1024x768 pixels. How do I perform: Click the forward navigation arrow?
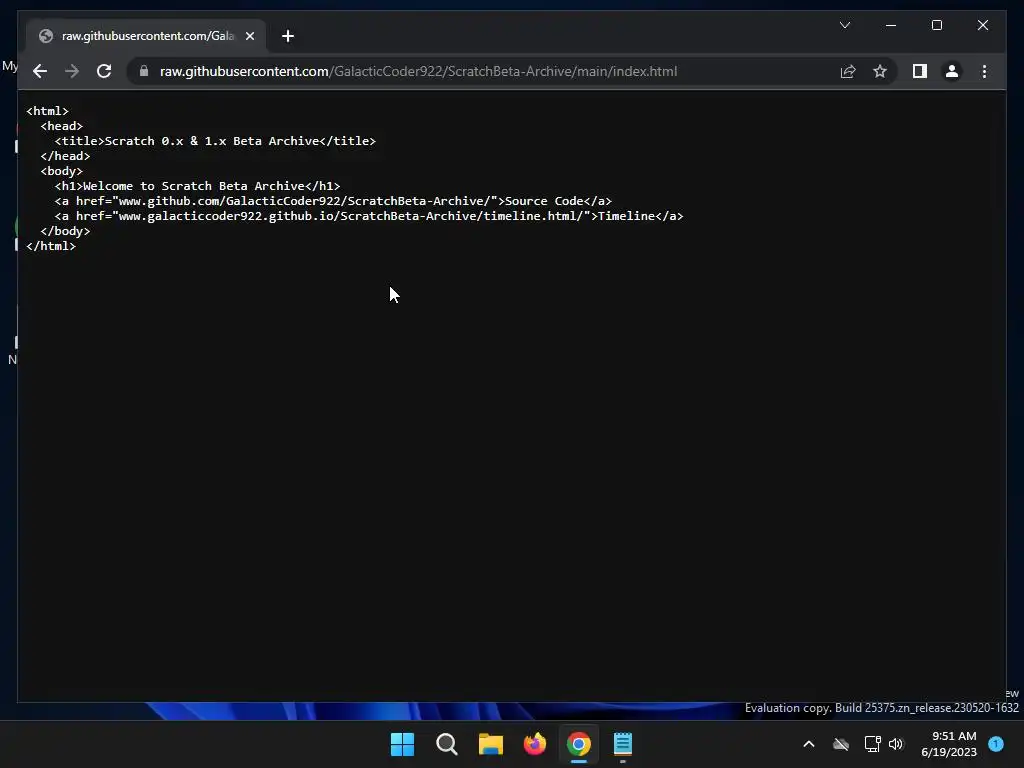pos(72,71)
